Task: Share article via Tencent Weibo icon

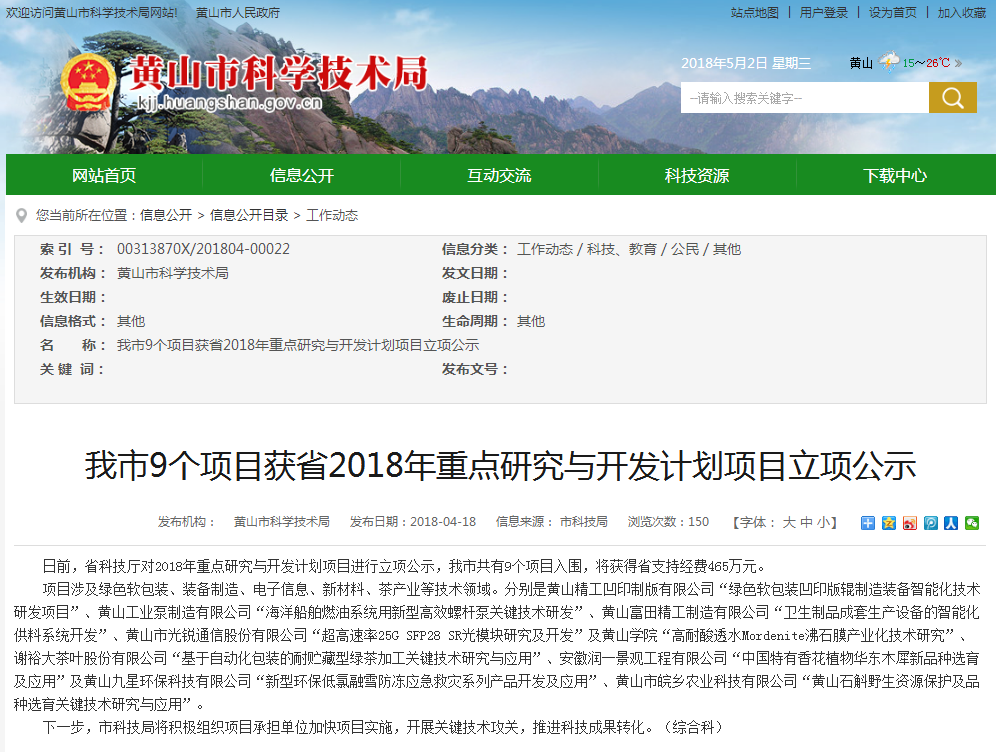Action: pyautogui.click(x=930, y=522)
